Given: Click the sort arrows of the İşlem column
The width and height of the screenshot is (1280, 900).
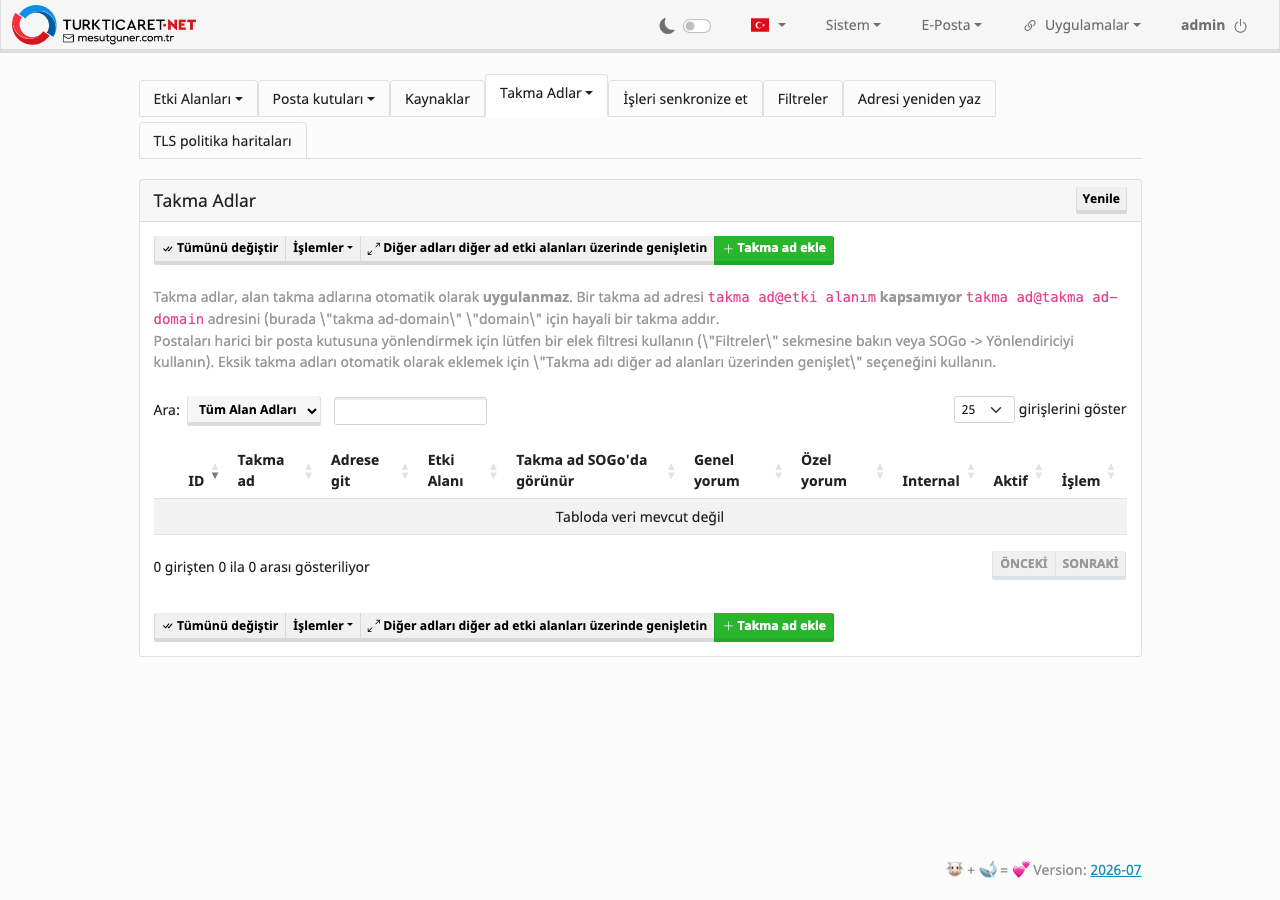Looking at the screenshot, I should [1111, 471].
